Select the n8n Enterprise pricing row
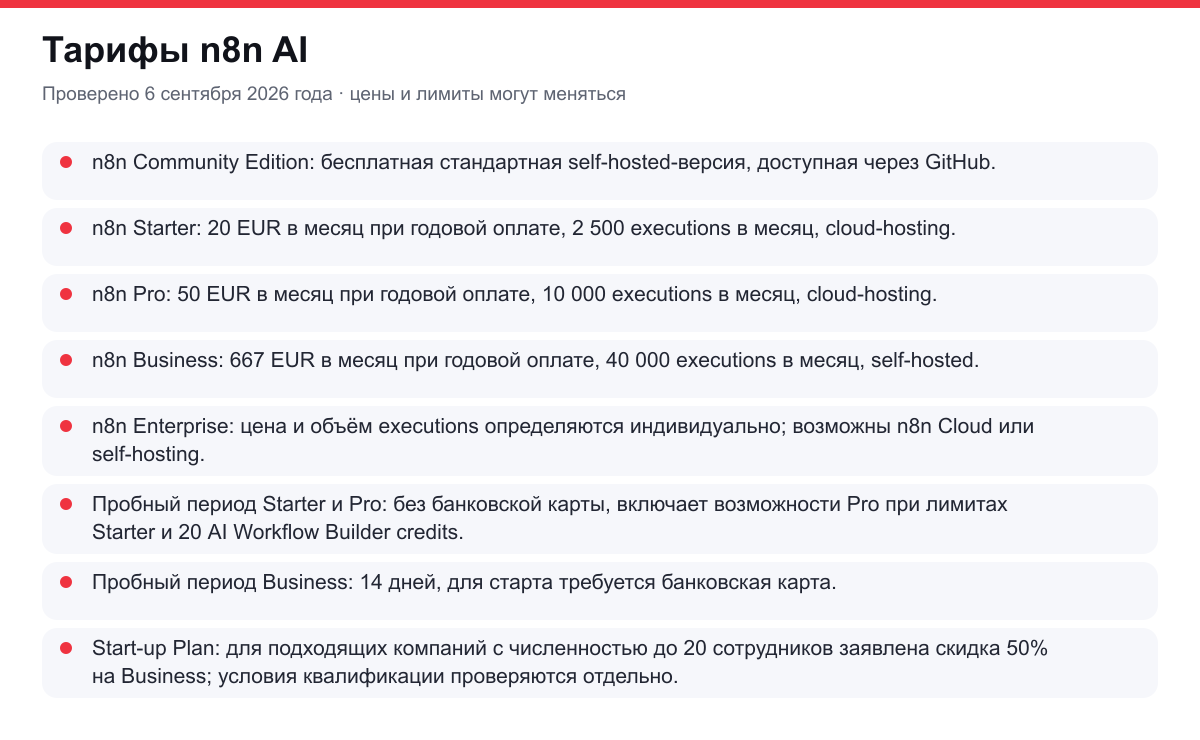This screenshot has height=740, width=1200. click(x=600, y=441)
